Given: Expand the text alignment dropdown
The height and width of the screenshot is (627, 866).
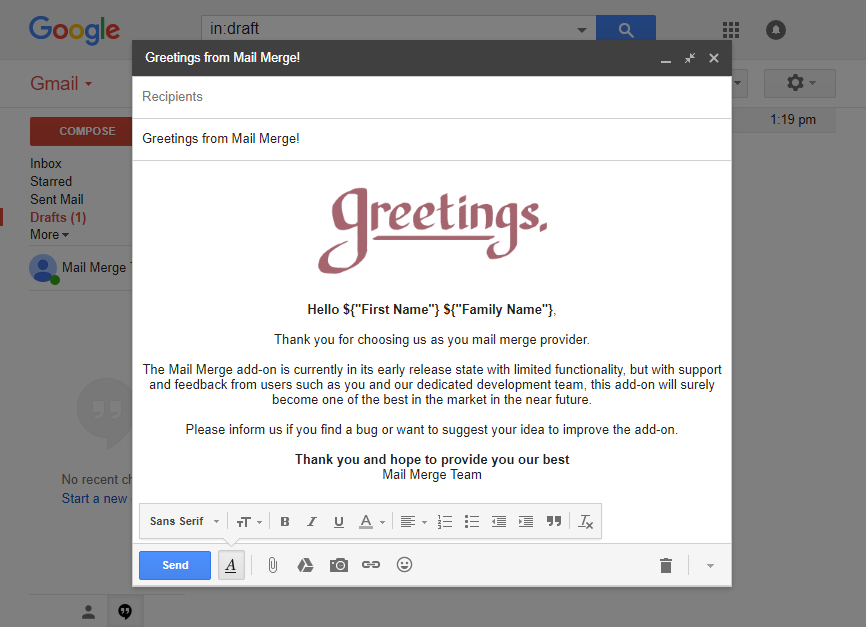Looking at the screenshot, I should [x=412, y=522].
